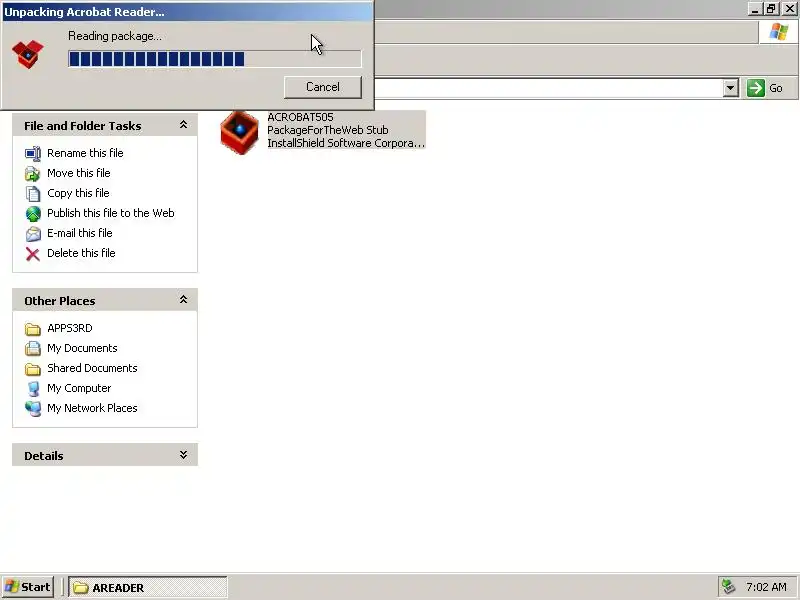
Task: Open the My Network Places link
Action: click(92, 408)
